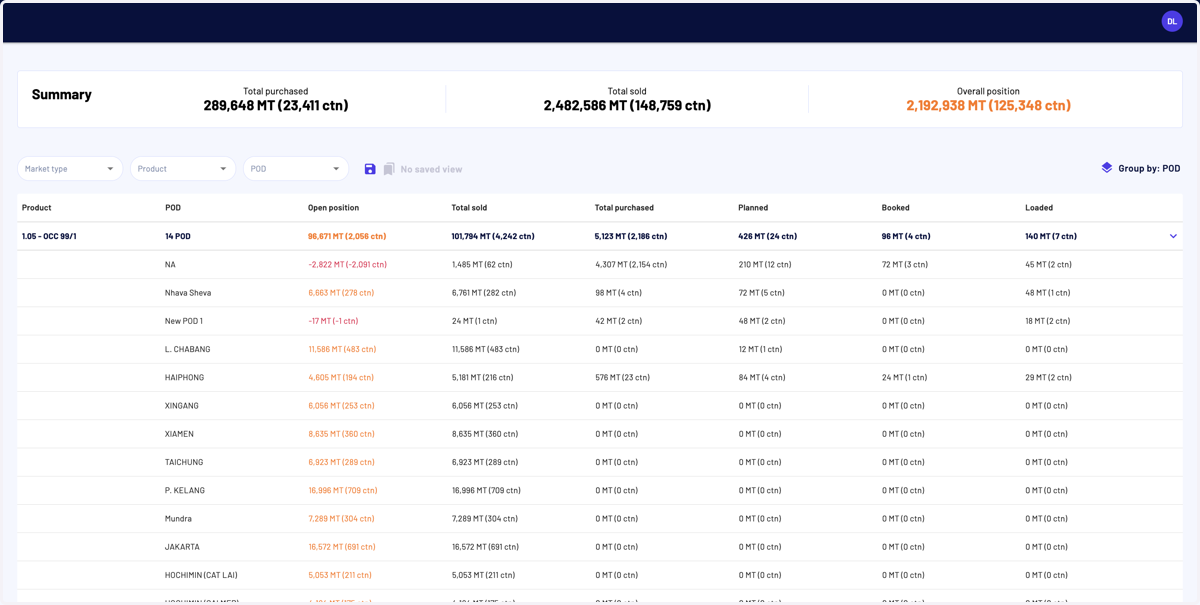Click the P. KELANG POD row
The image size is (1200, 605).
pos(600,491)
